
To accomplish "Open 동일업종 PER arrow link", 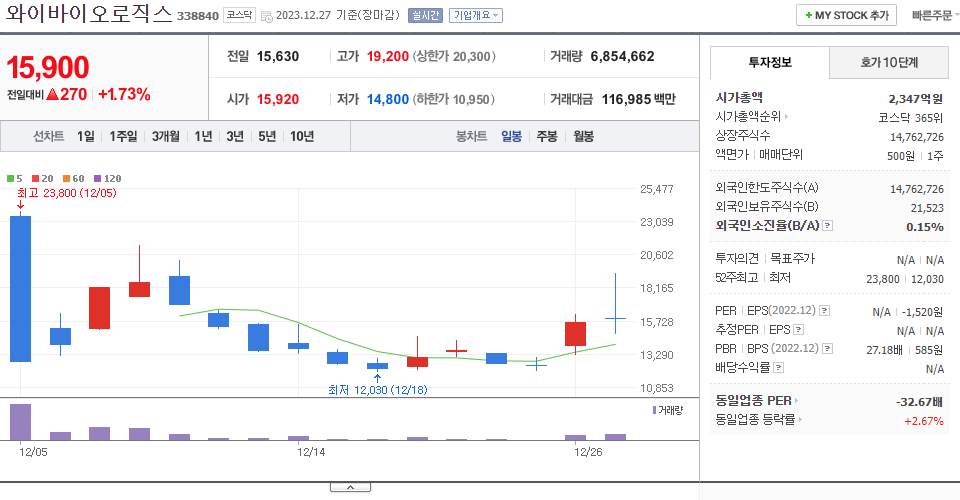I will coord(796,401).
